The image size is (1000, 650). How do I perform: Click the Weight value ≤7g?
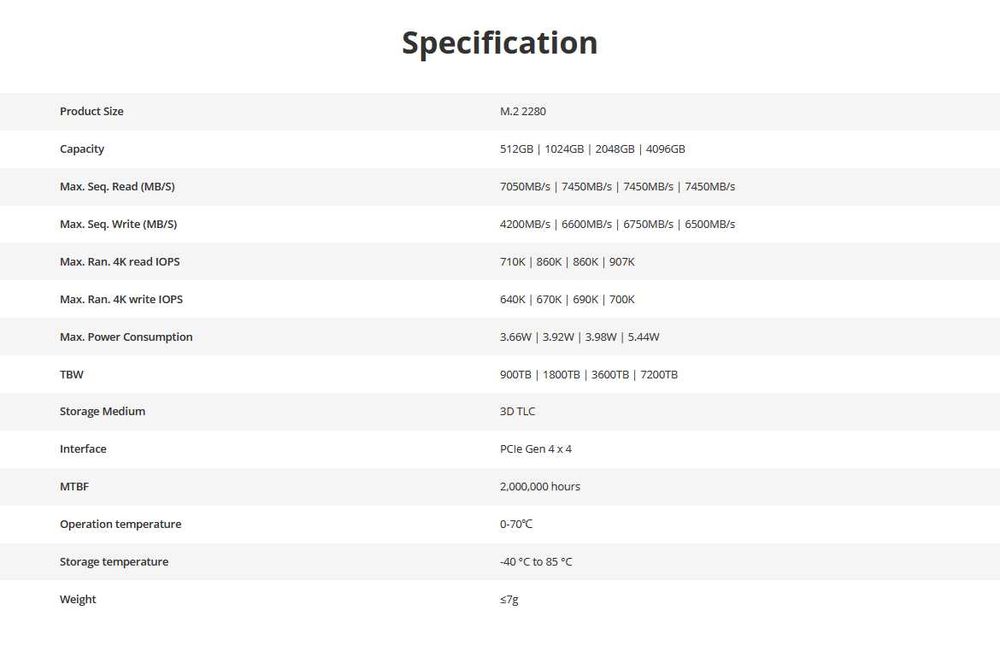click(509, 600)
